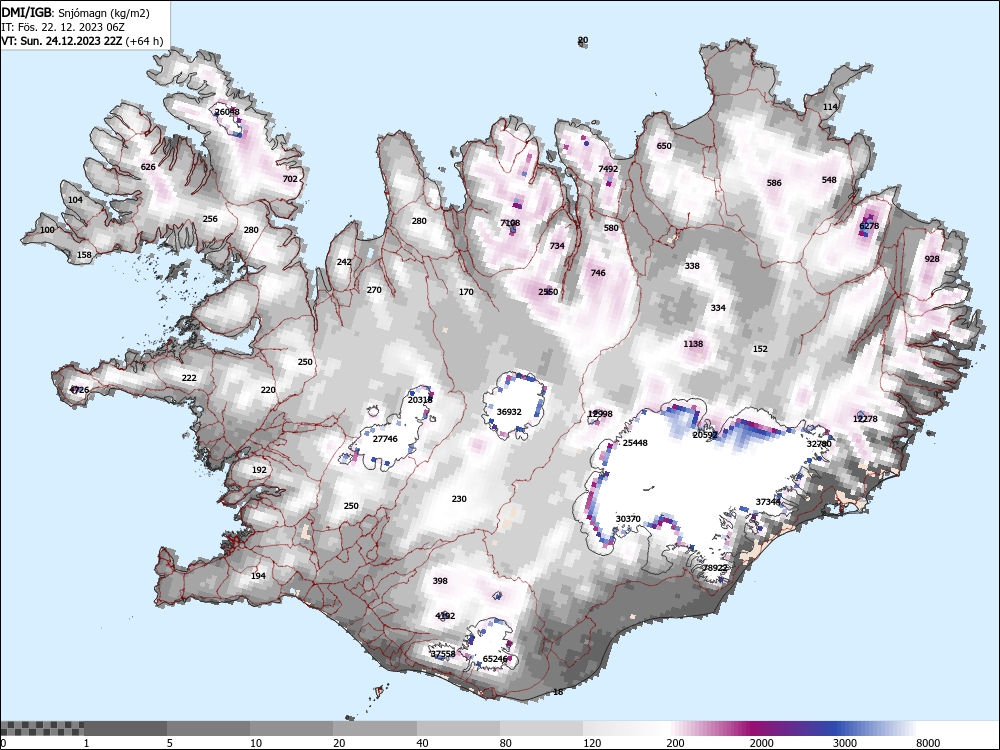Click the legend label '5'

(x=170, y=743)
